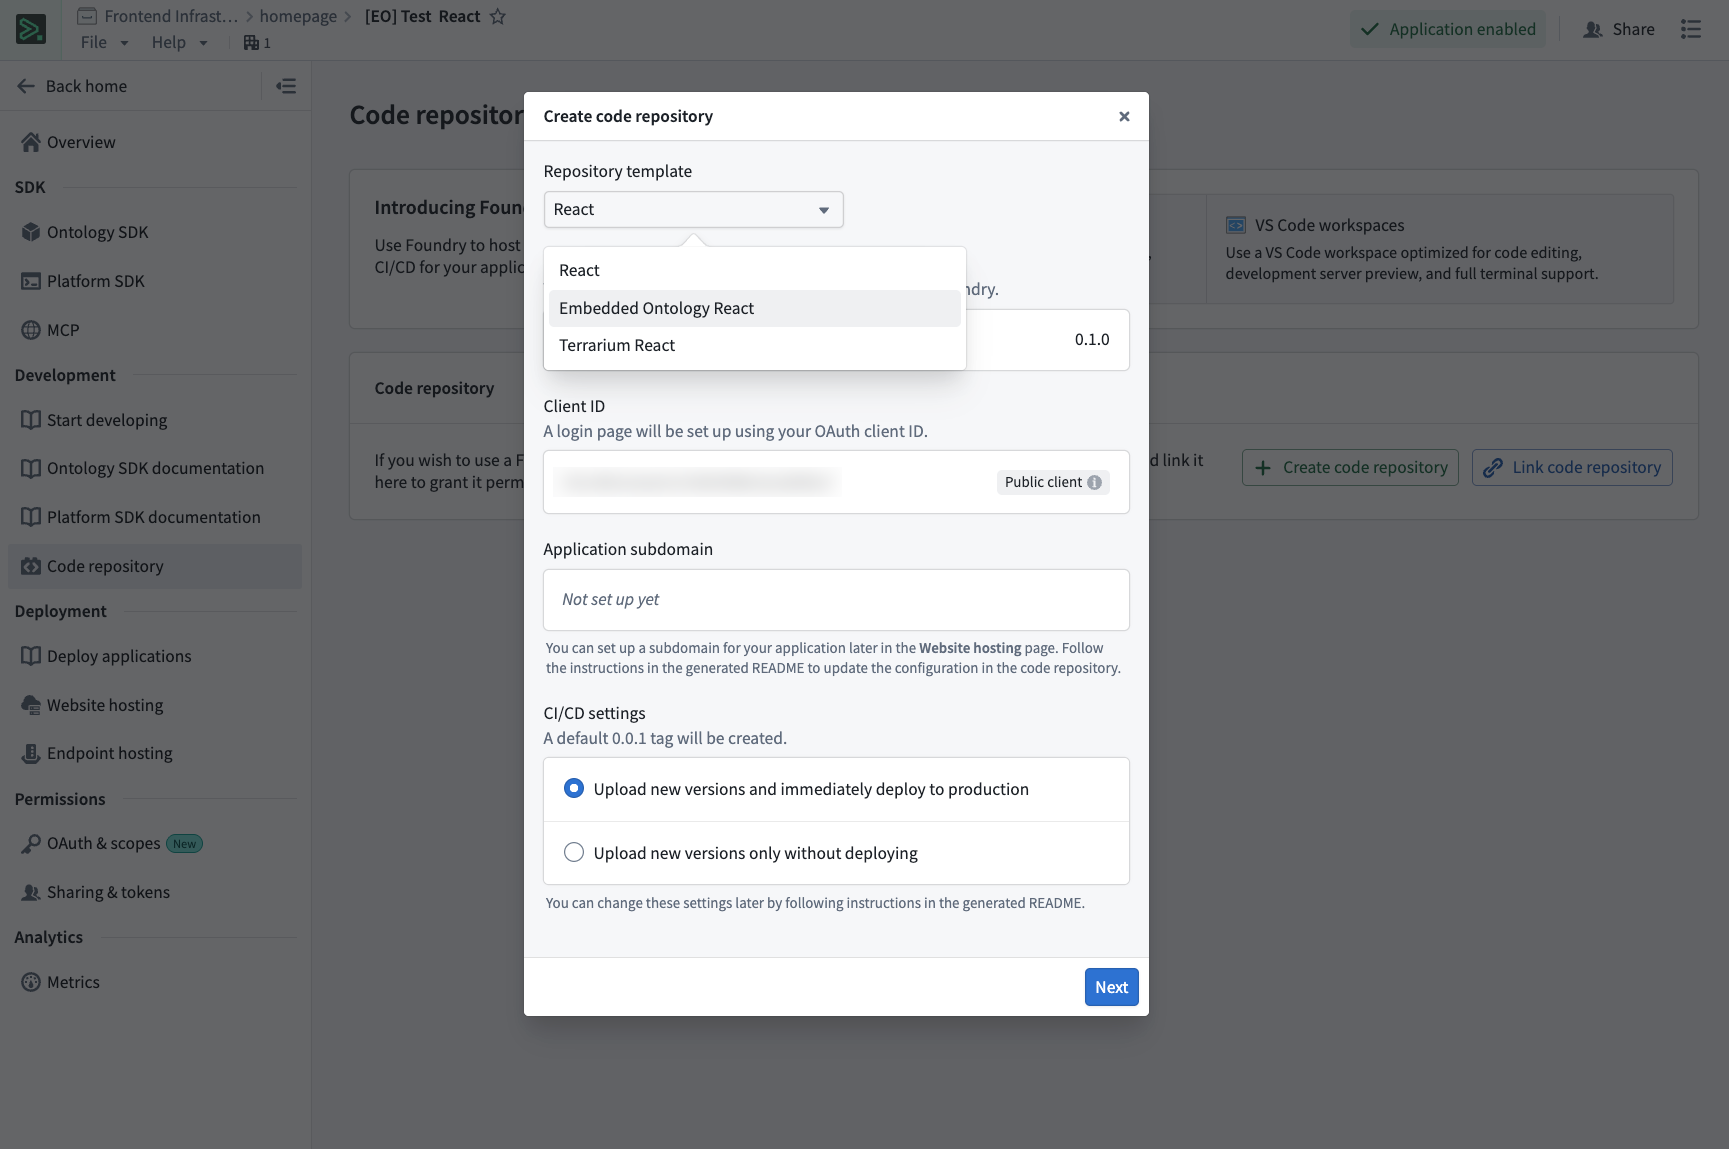
Task: Click the Application subdomain field
Action: tap(836, 600)
